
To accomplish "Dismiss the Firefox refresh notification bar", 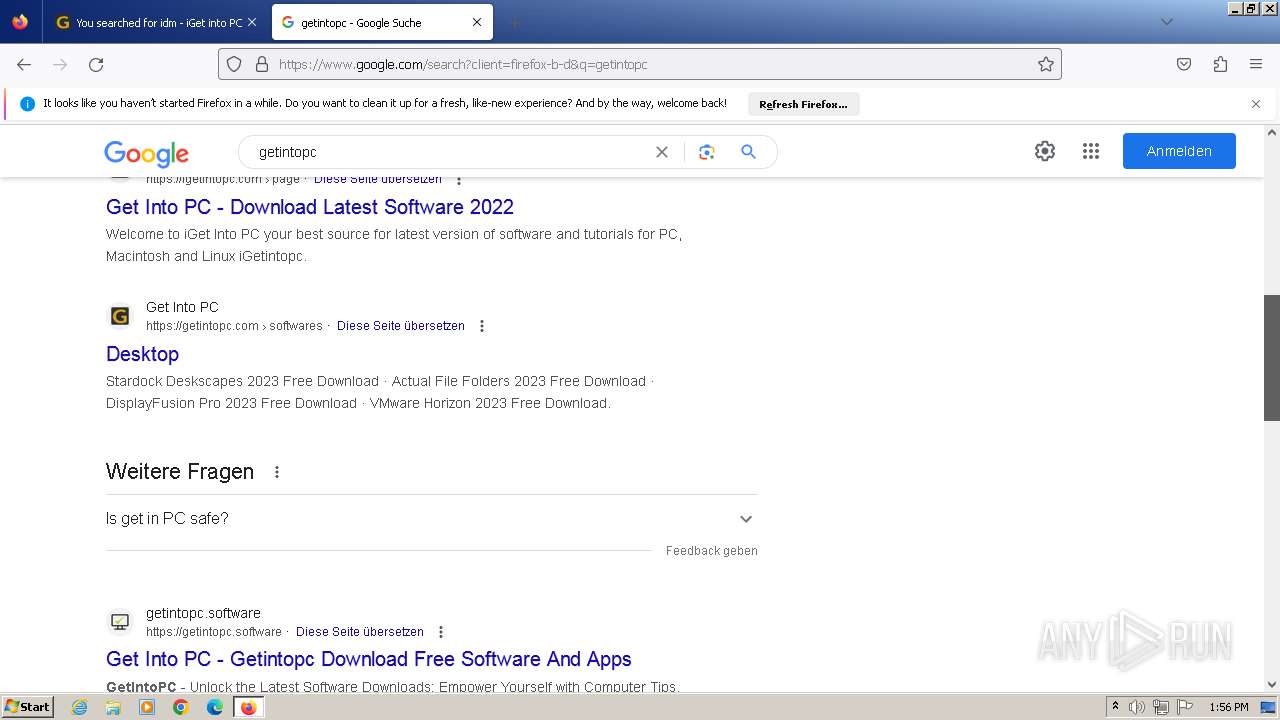I will pos(1256,104).
